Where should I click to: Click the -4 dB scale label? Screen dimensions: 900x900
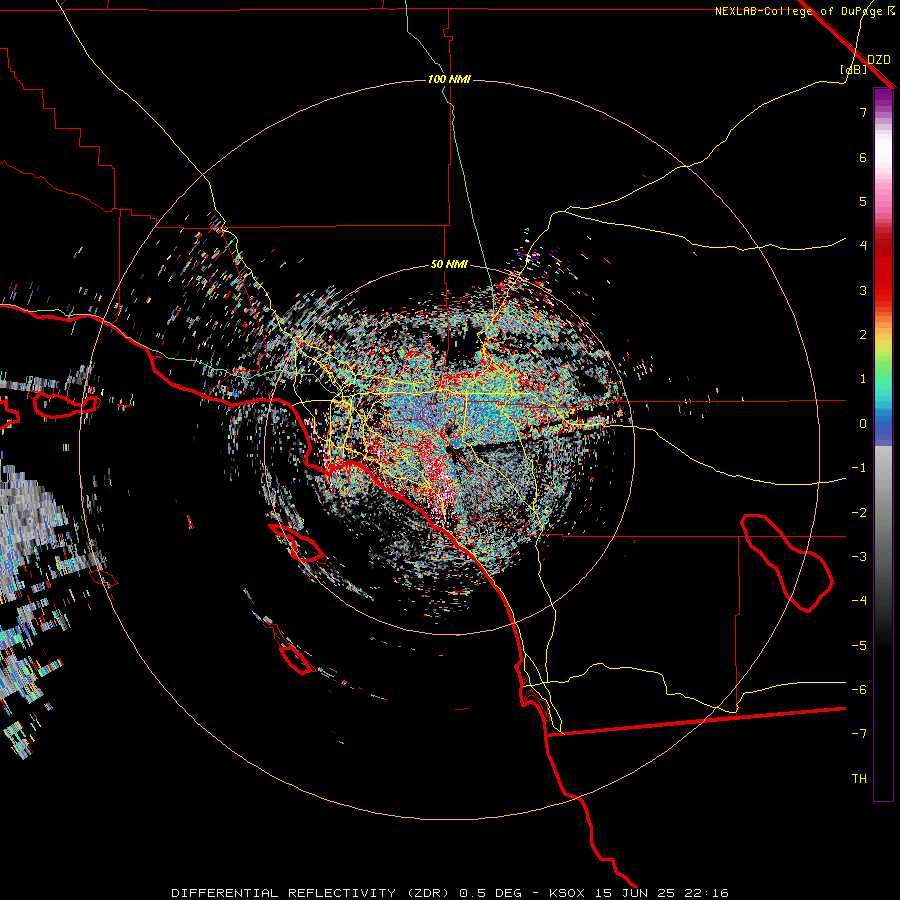point(859,600)
